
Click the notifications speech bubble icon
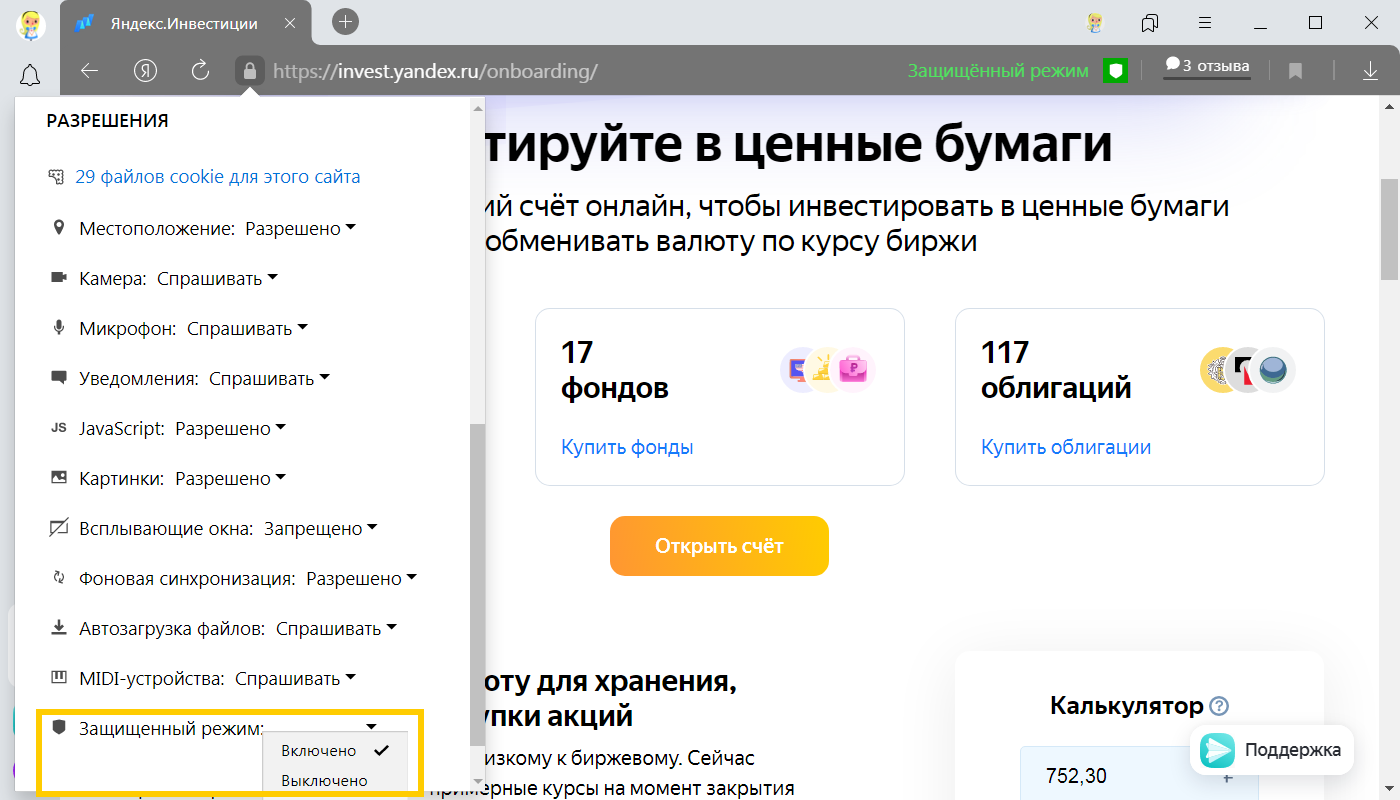point(58,379)
